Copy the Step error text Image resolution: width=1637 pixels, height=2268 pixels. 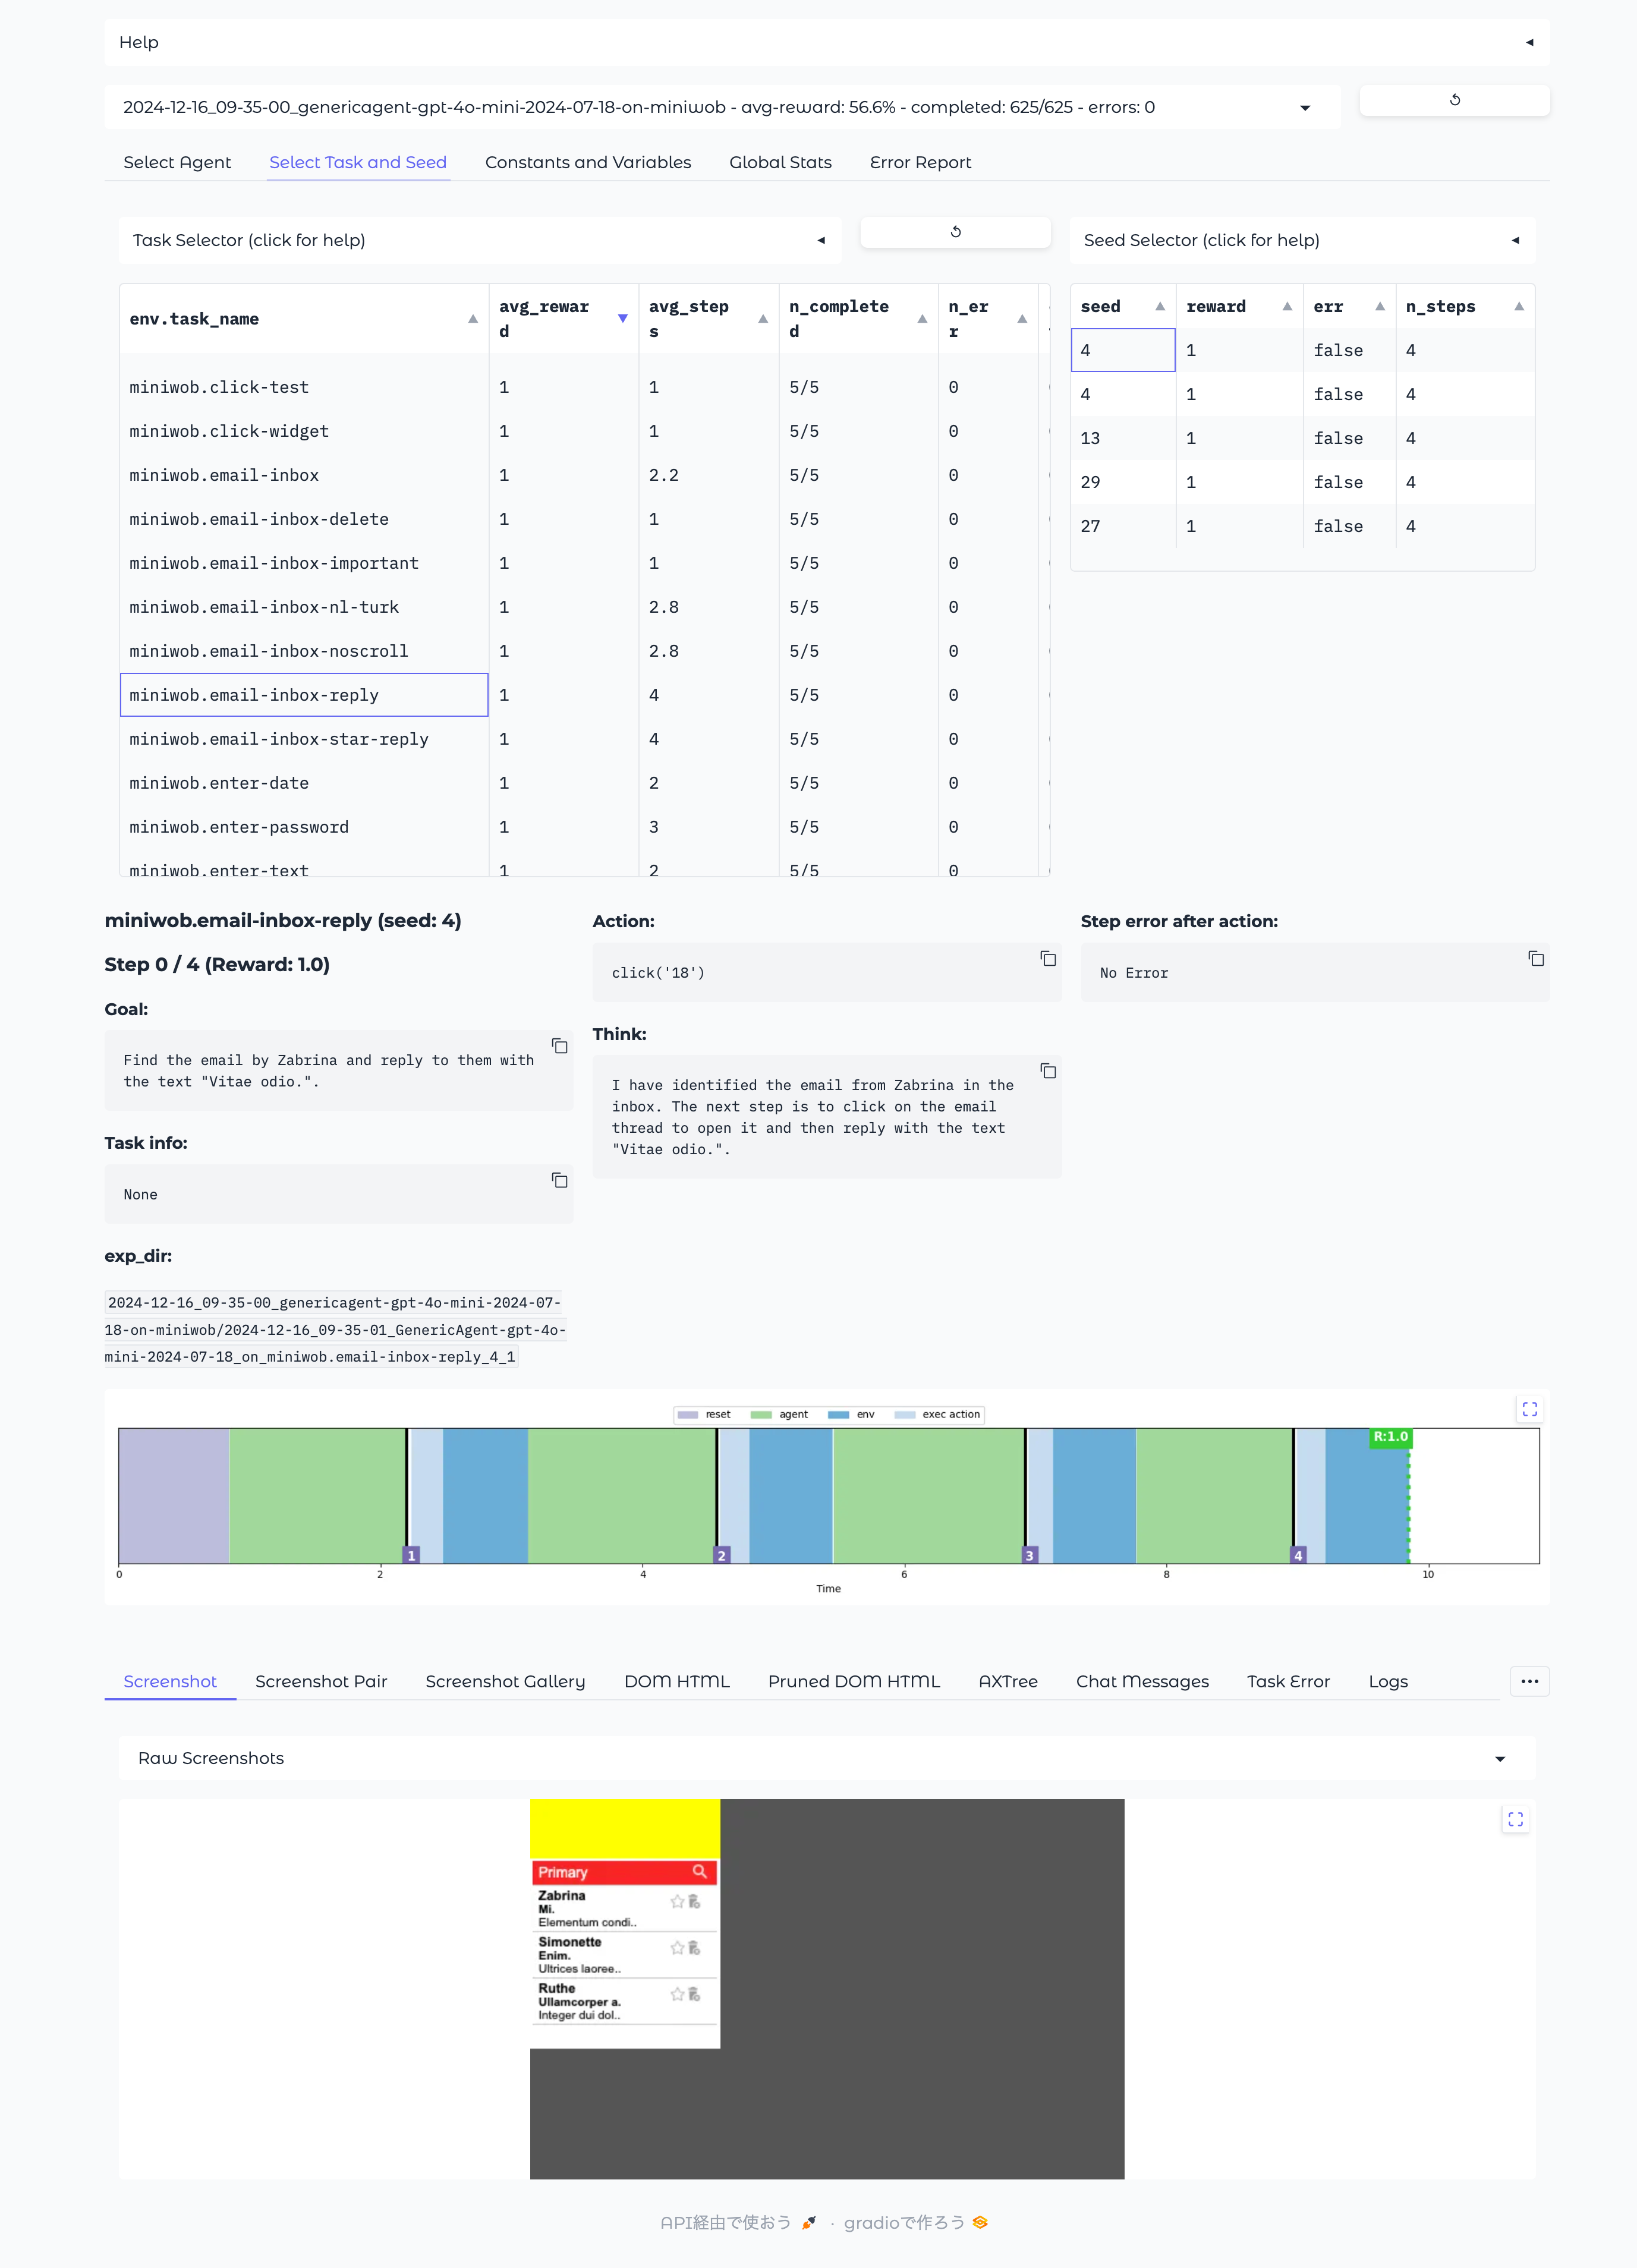[1535, 959]
